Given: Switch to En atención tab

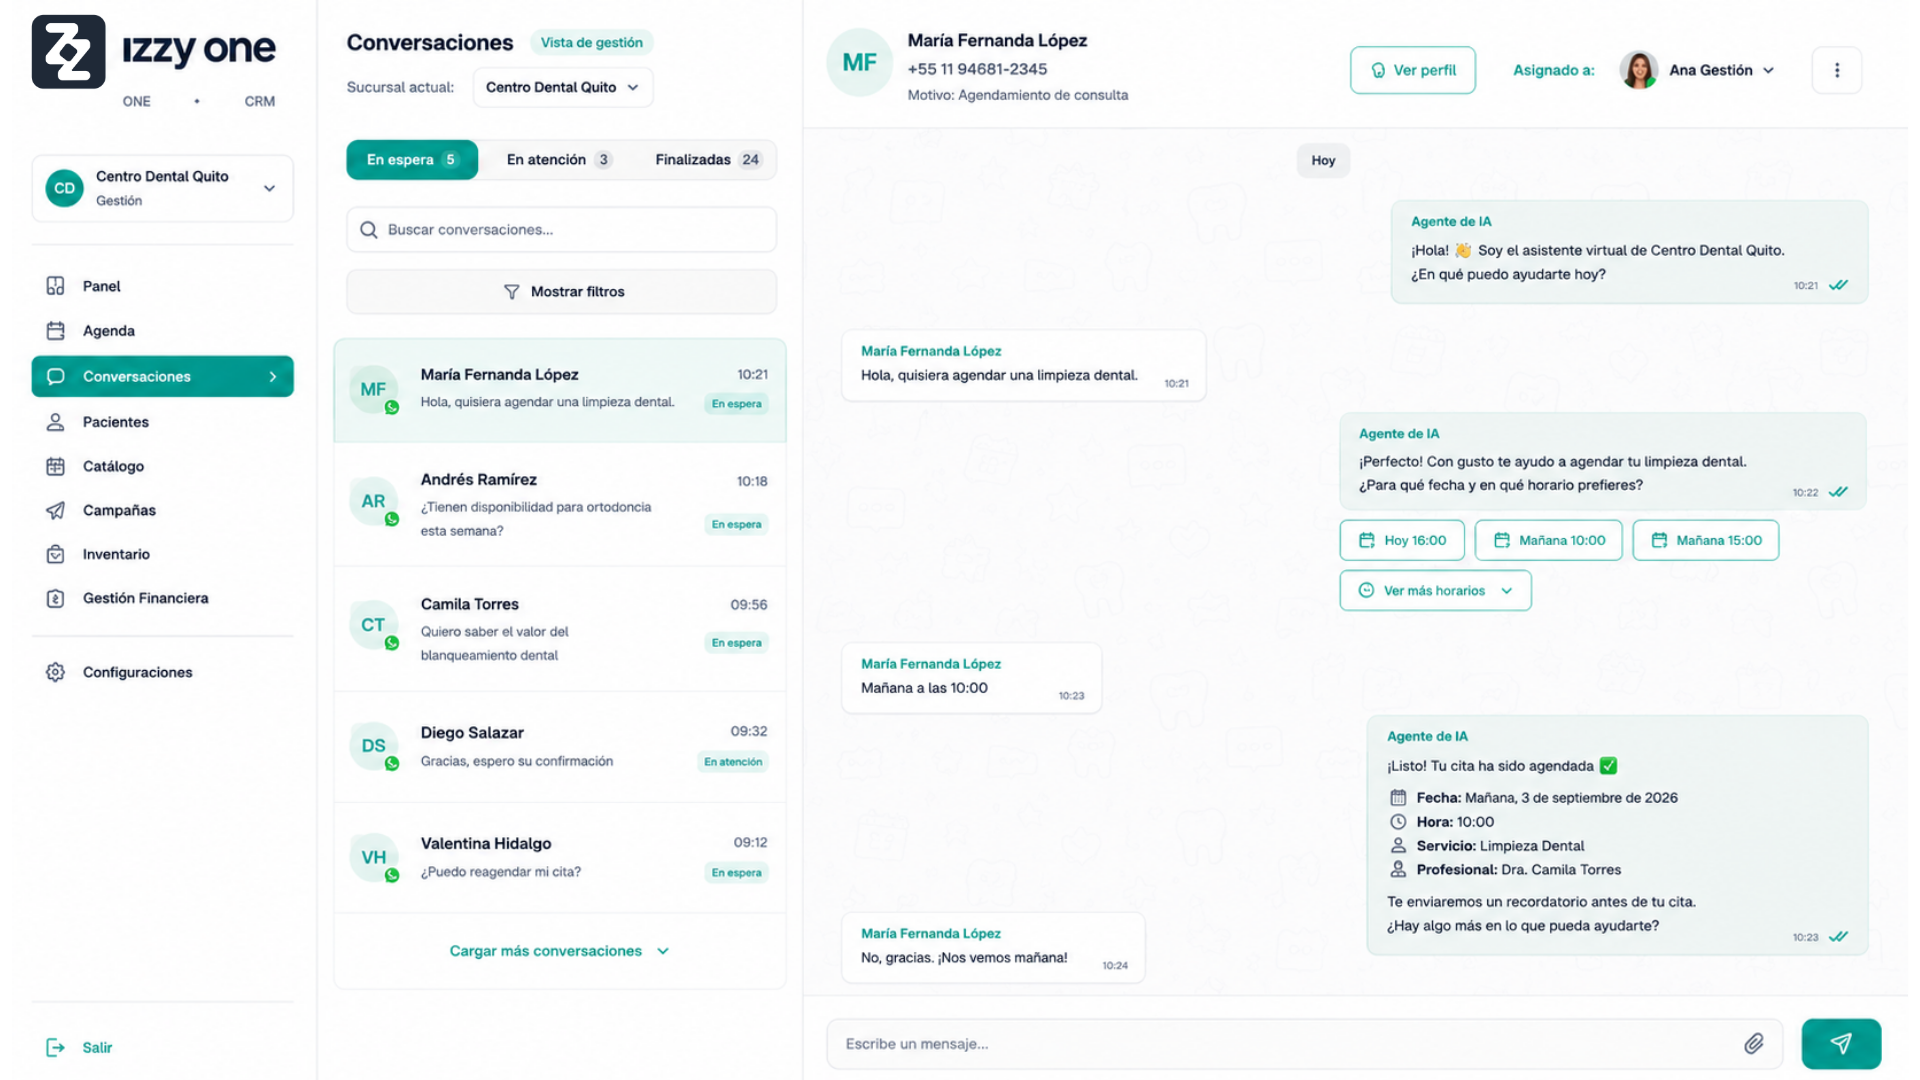Looking at the screenshot, I should point(558,160).
